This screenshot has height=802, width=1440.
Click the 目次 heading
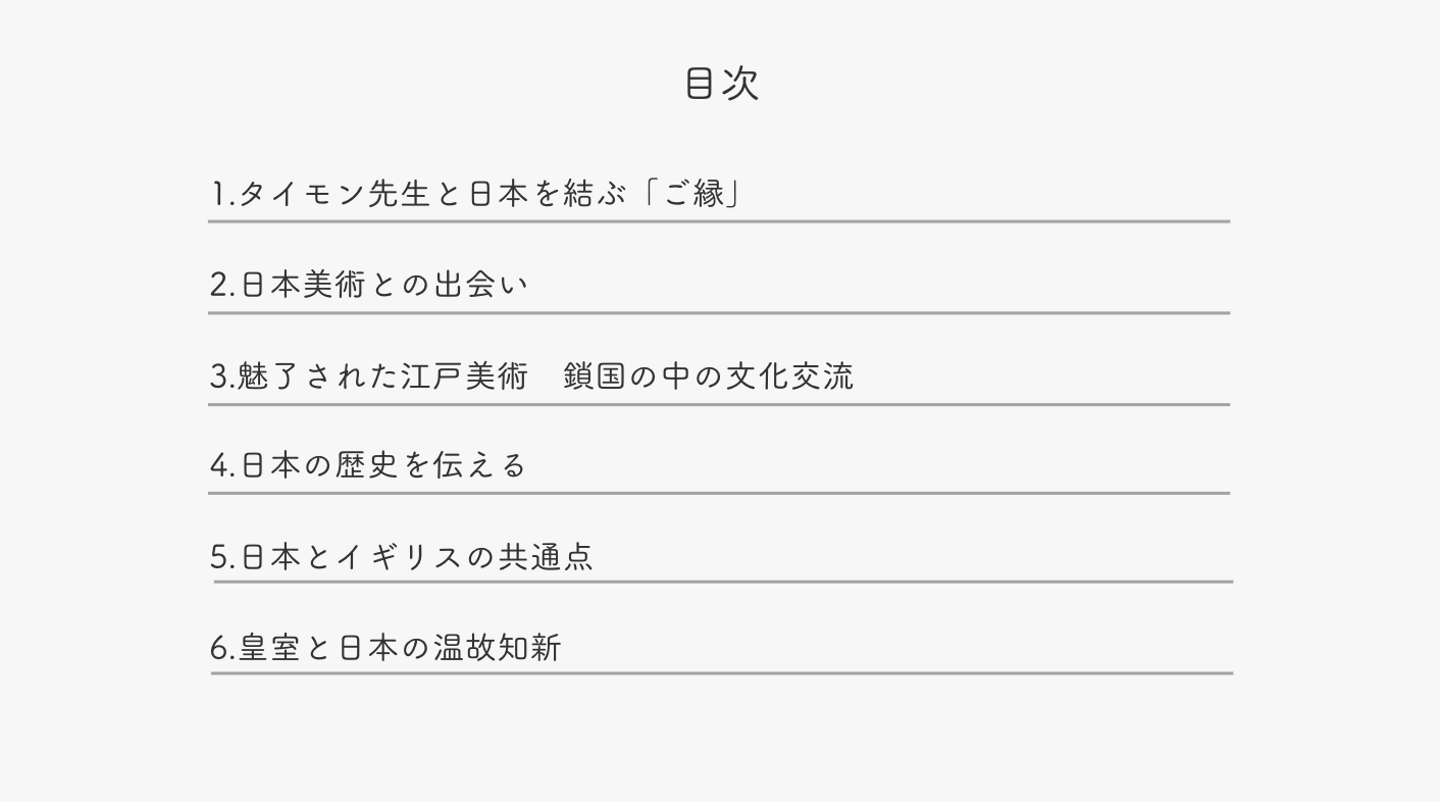(x=721, y=84)
